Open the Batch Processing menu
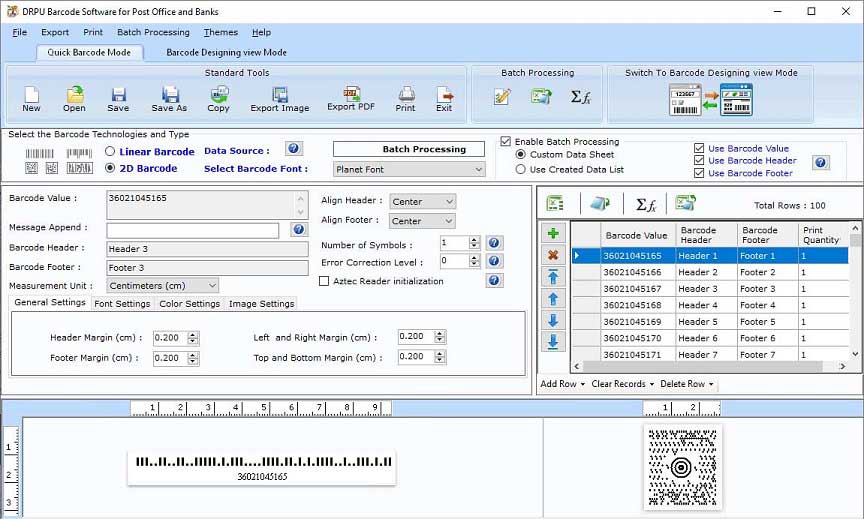864x519 pixels. (153, 32)
